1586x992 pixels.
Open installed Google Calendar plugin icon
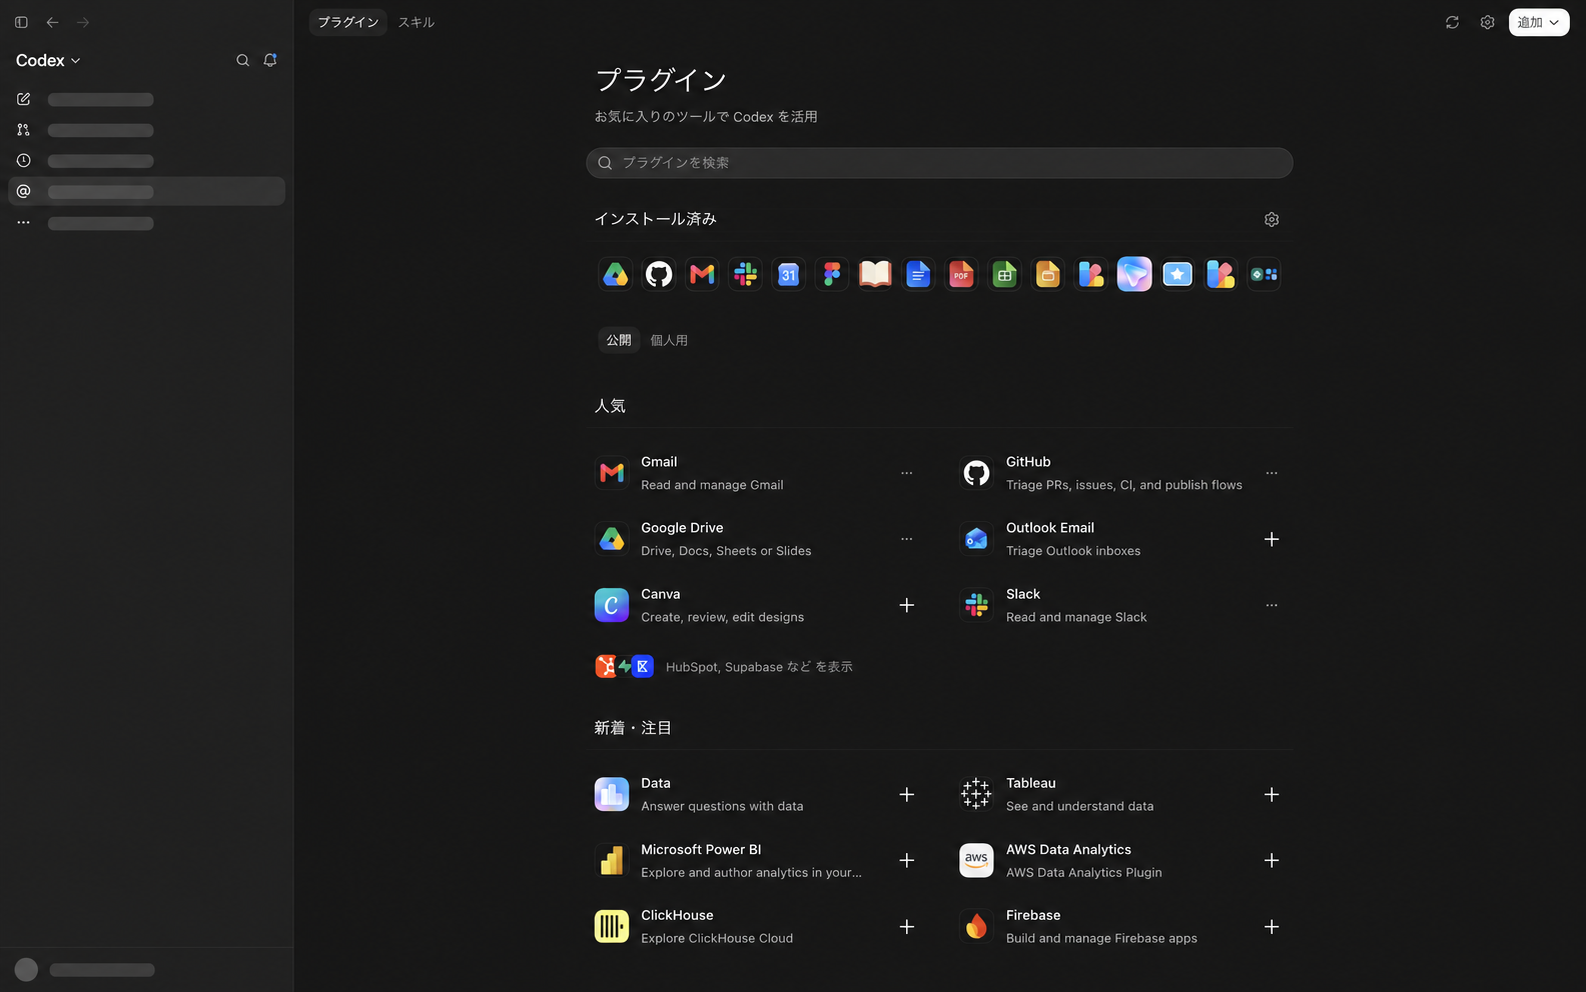click(x=788, y=274)
